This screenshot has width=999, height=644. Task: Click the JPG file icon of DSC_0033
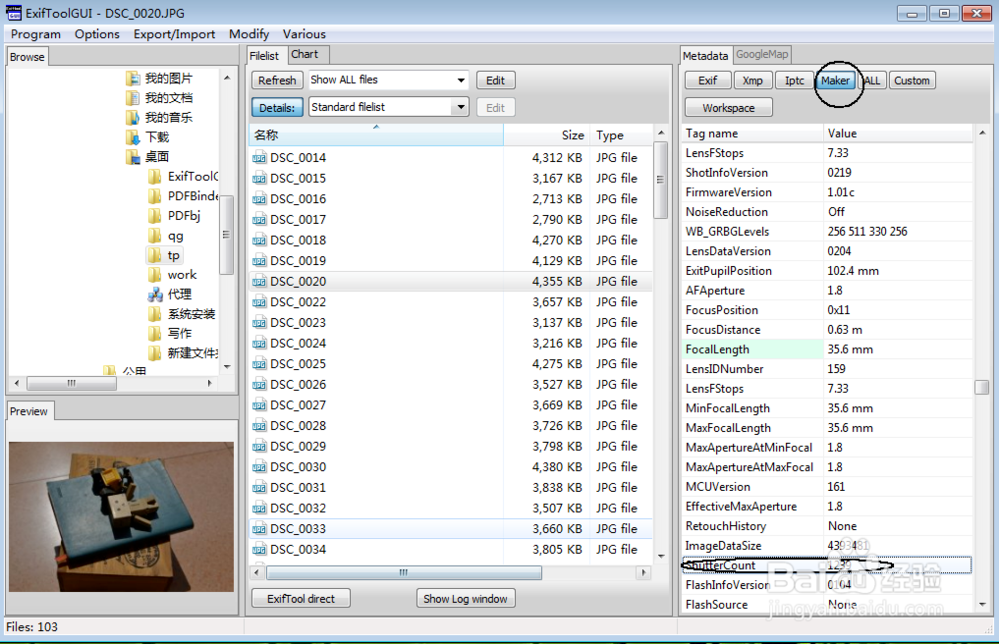259,529
